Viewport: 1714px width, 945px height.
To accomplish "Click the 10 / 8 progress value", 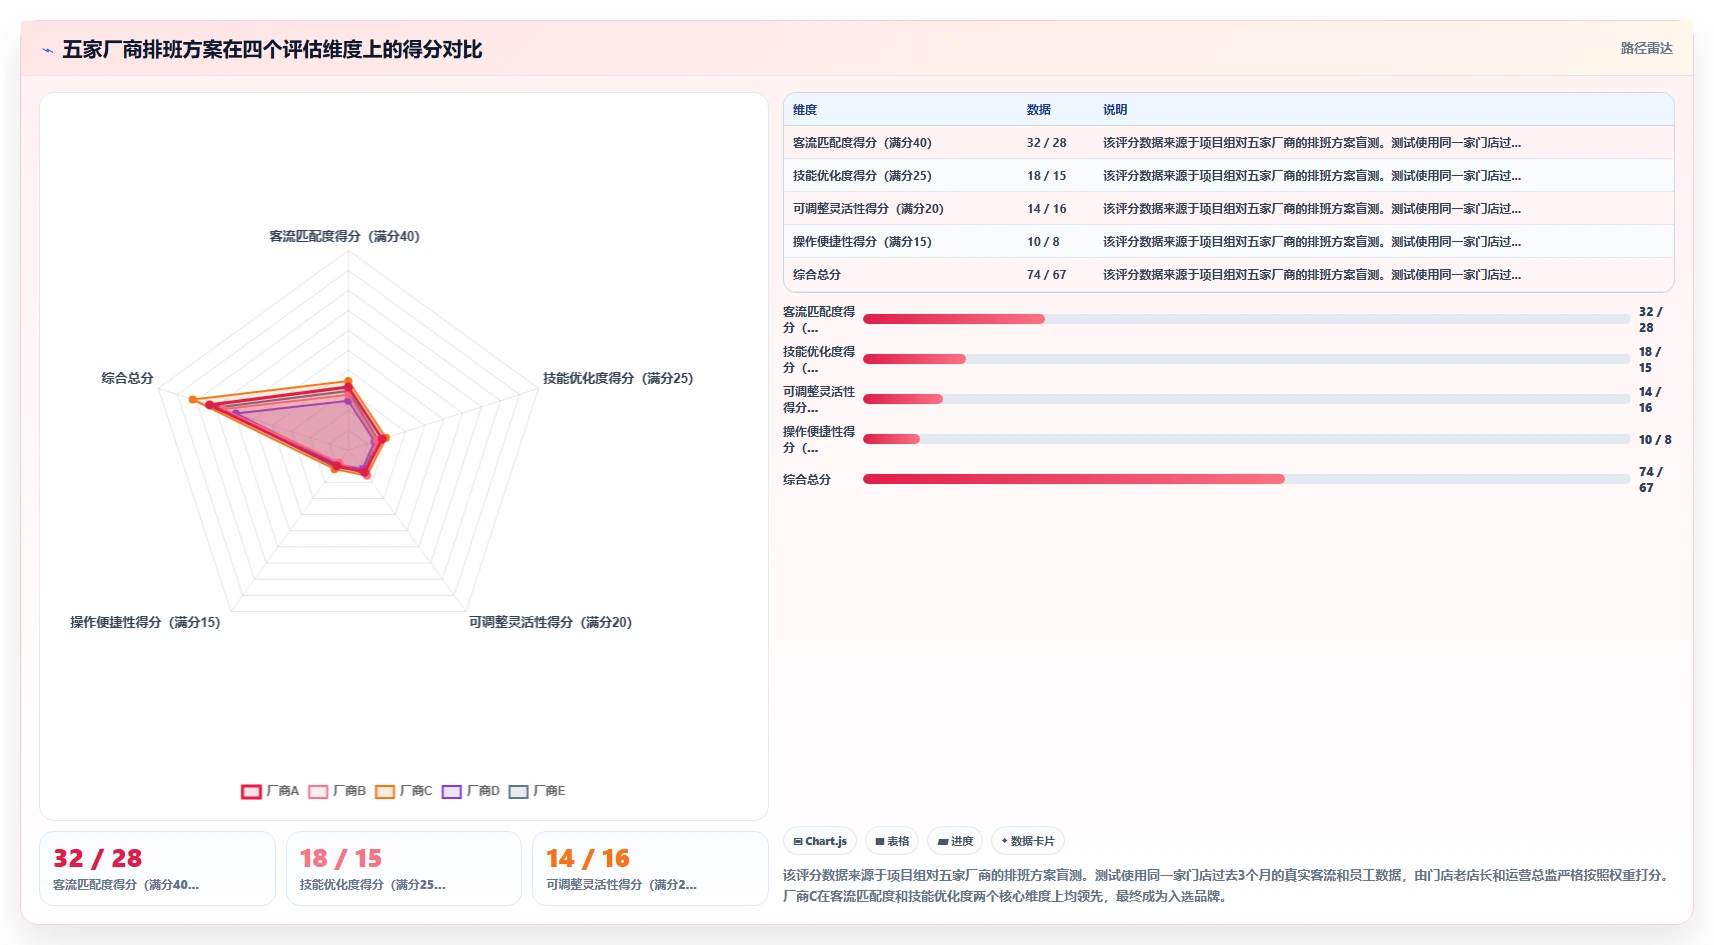I will (x=1655, y=440).
